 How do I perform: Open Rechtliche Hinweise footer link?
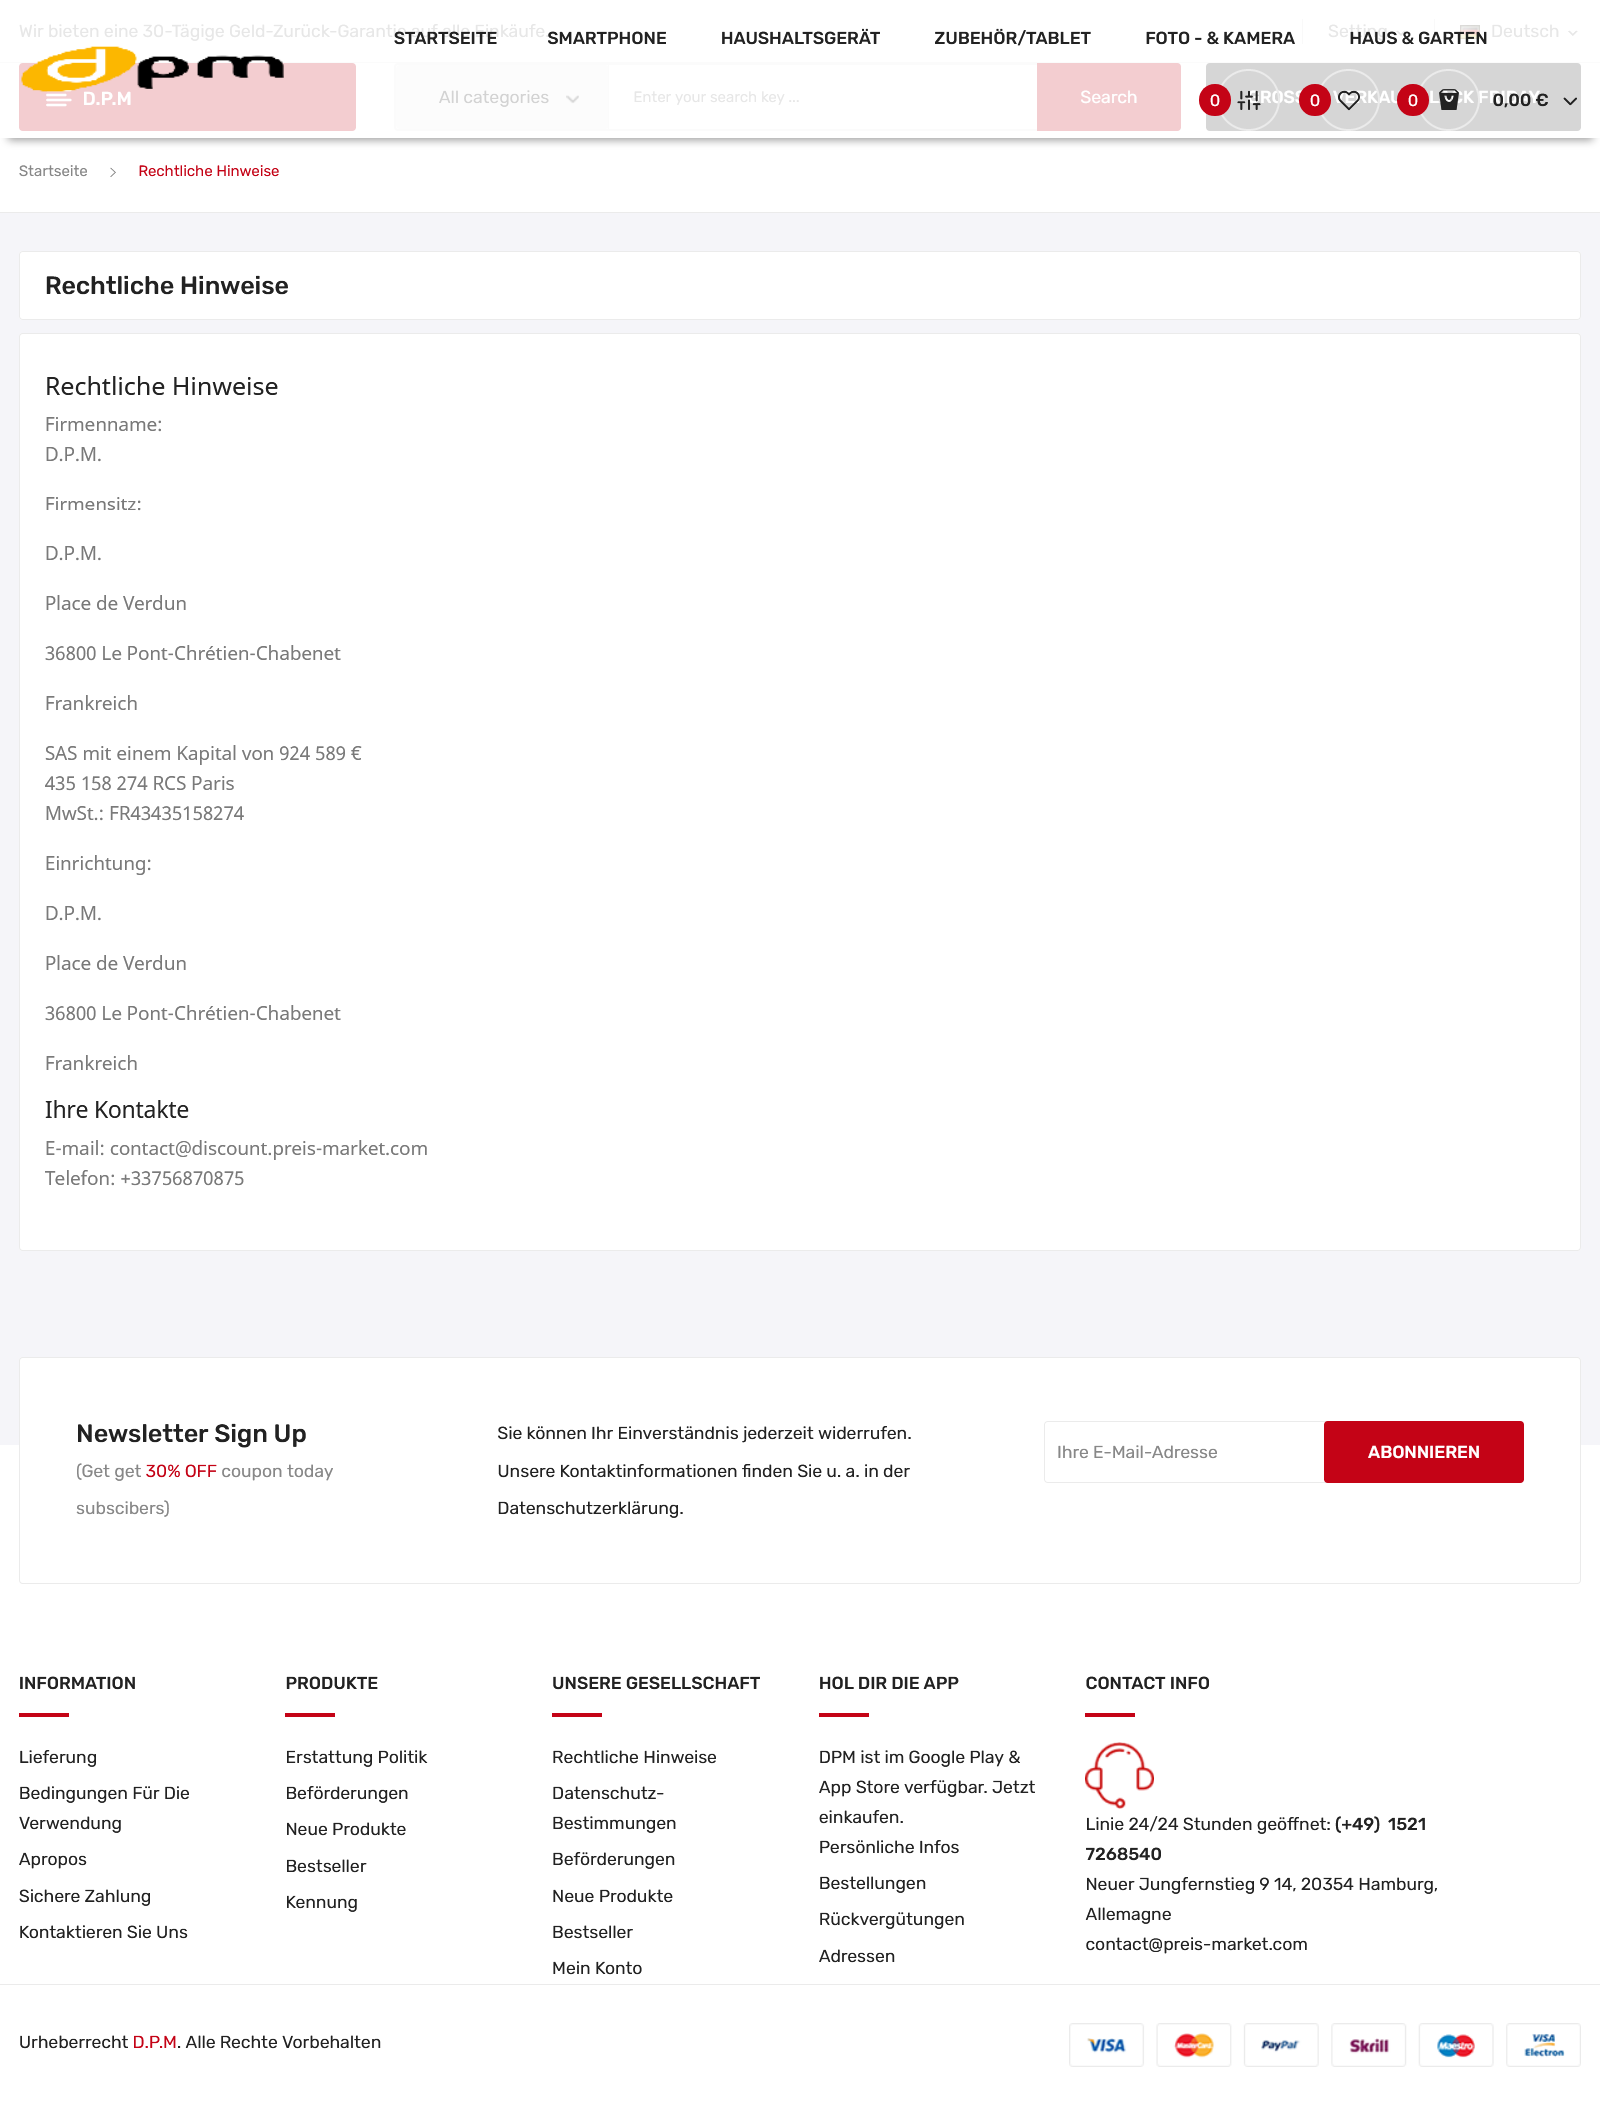[x=634, y=1757]
